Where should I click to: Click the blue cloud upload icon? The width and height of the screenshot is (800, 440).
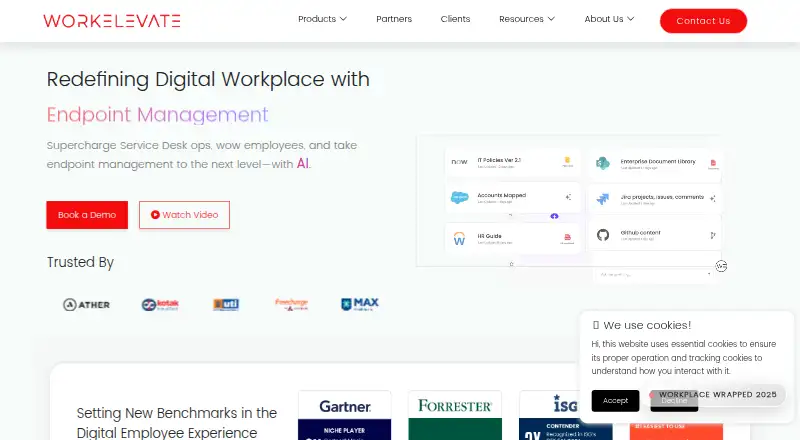[555, 216]
